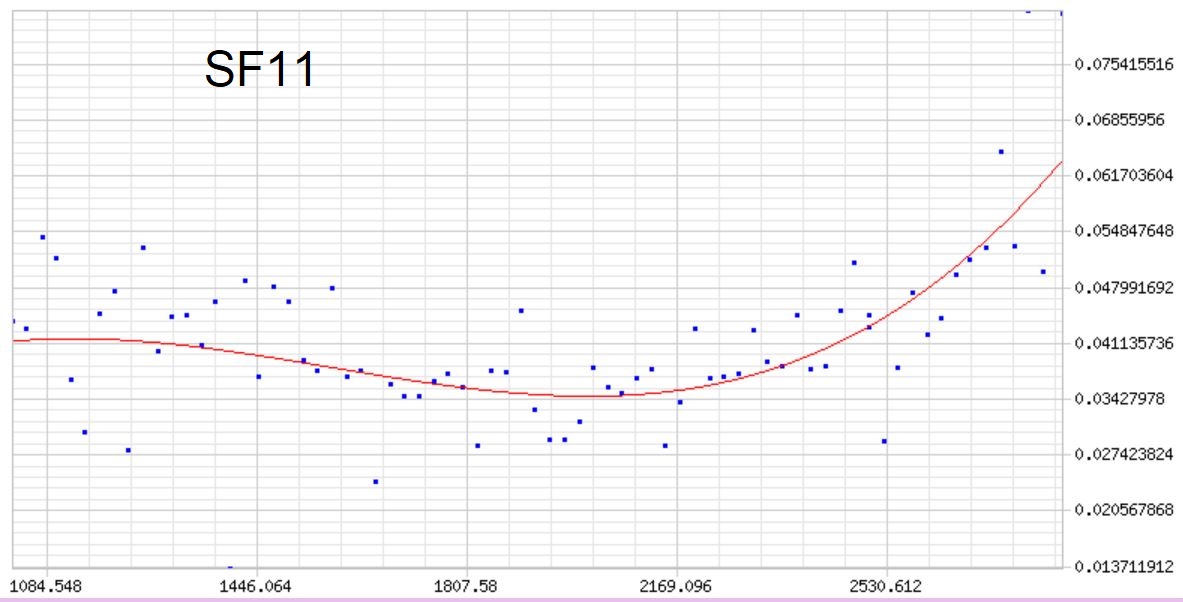Click the 1446.064 x-axis label
Screen dimensions: 1183x602
(257, 585)
